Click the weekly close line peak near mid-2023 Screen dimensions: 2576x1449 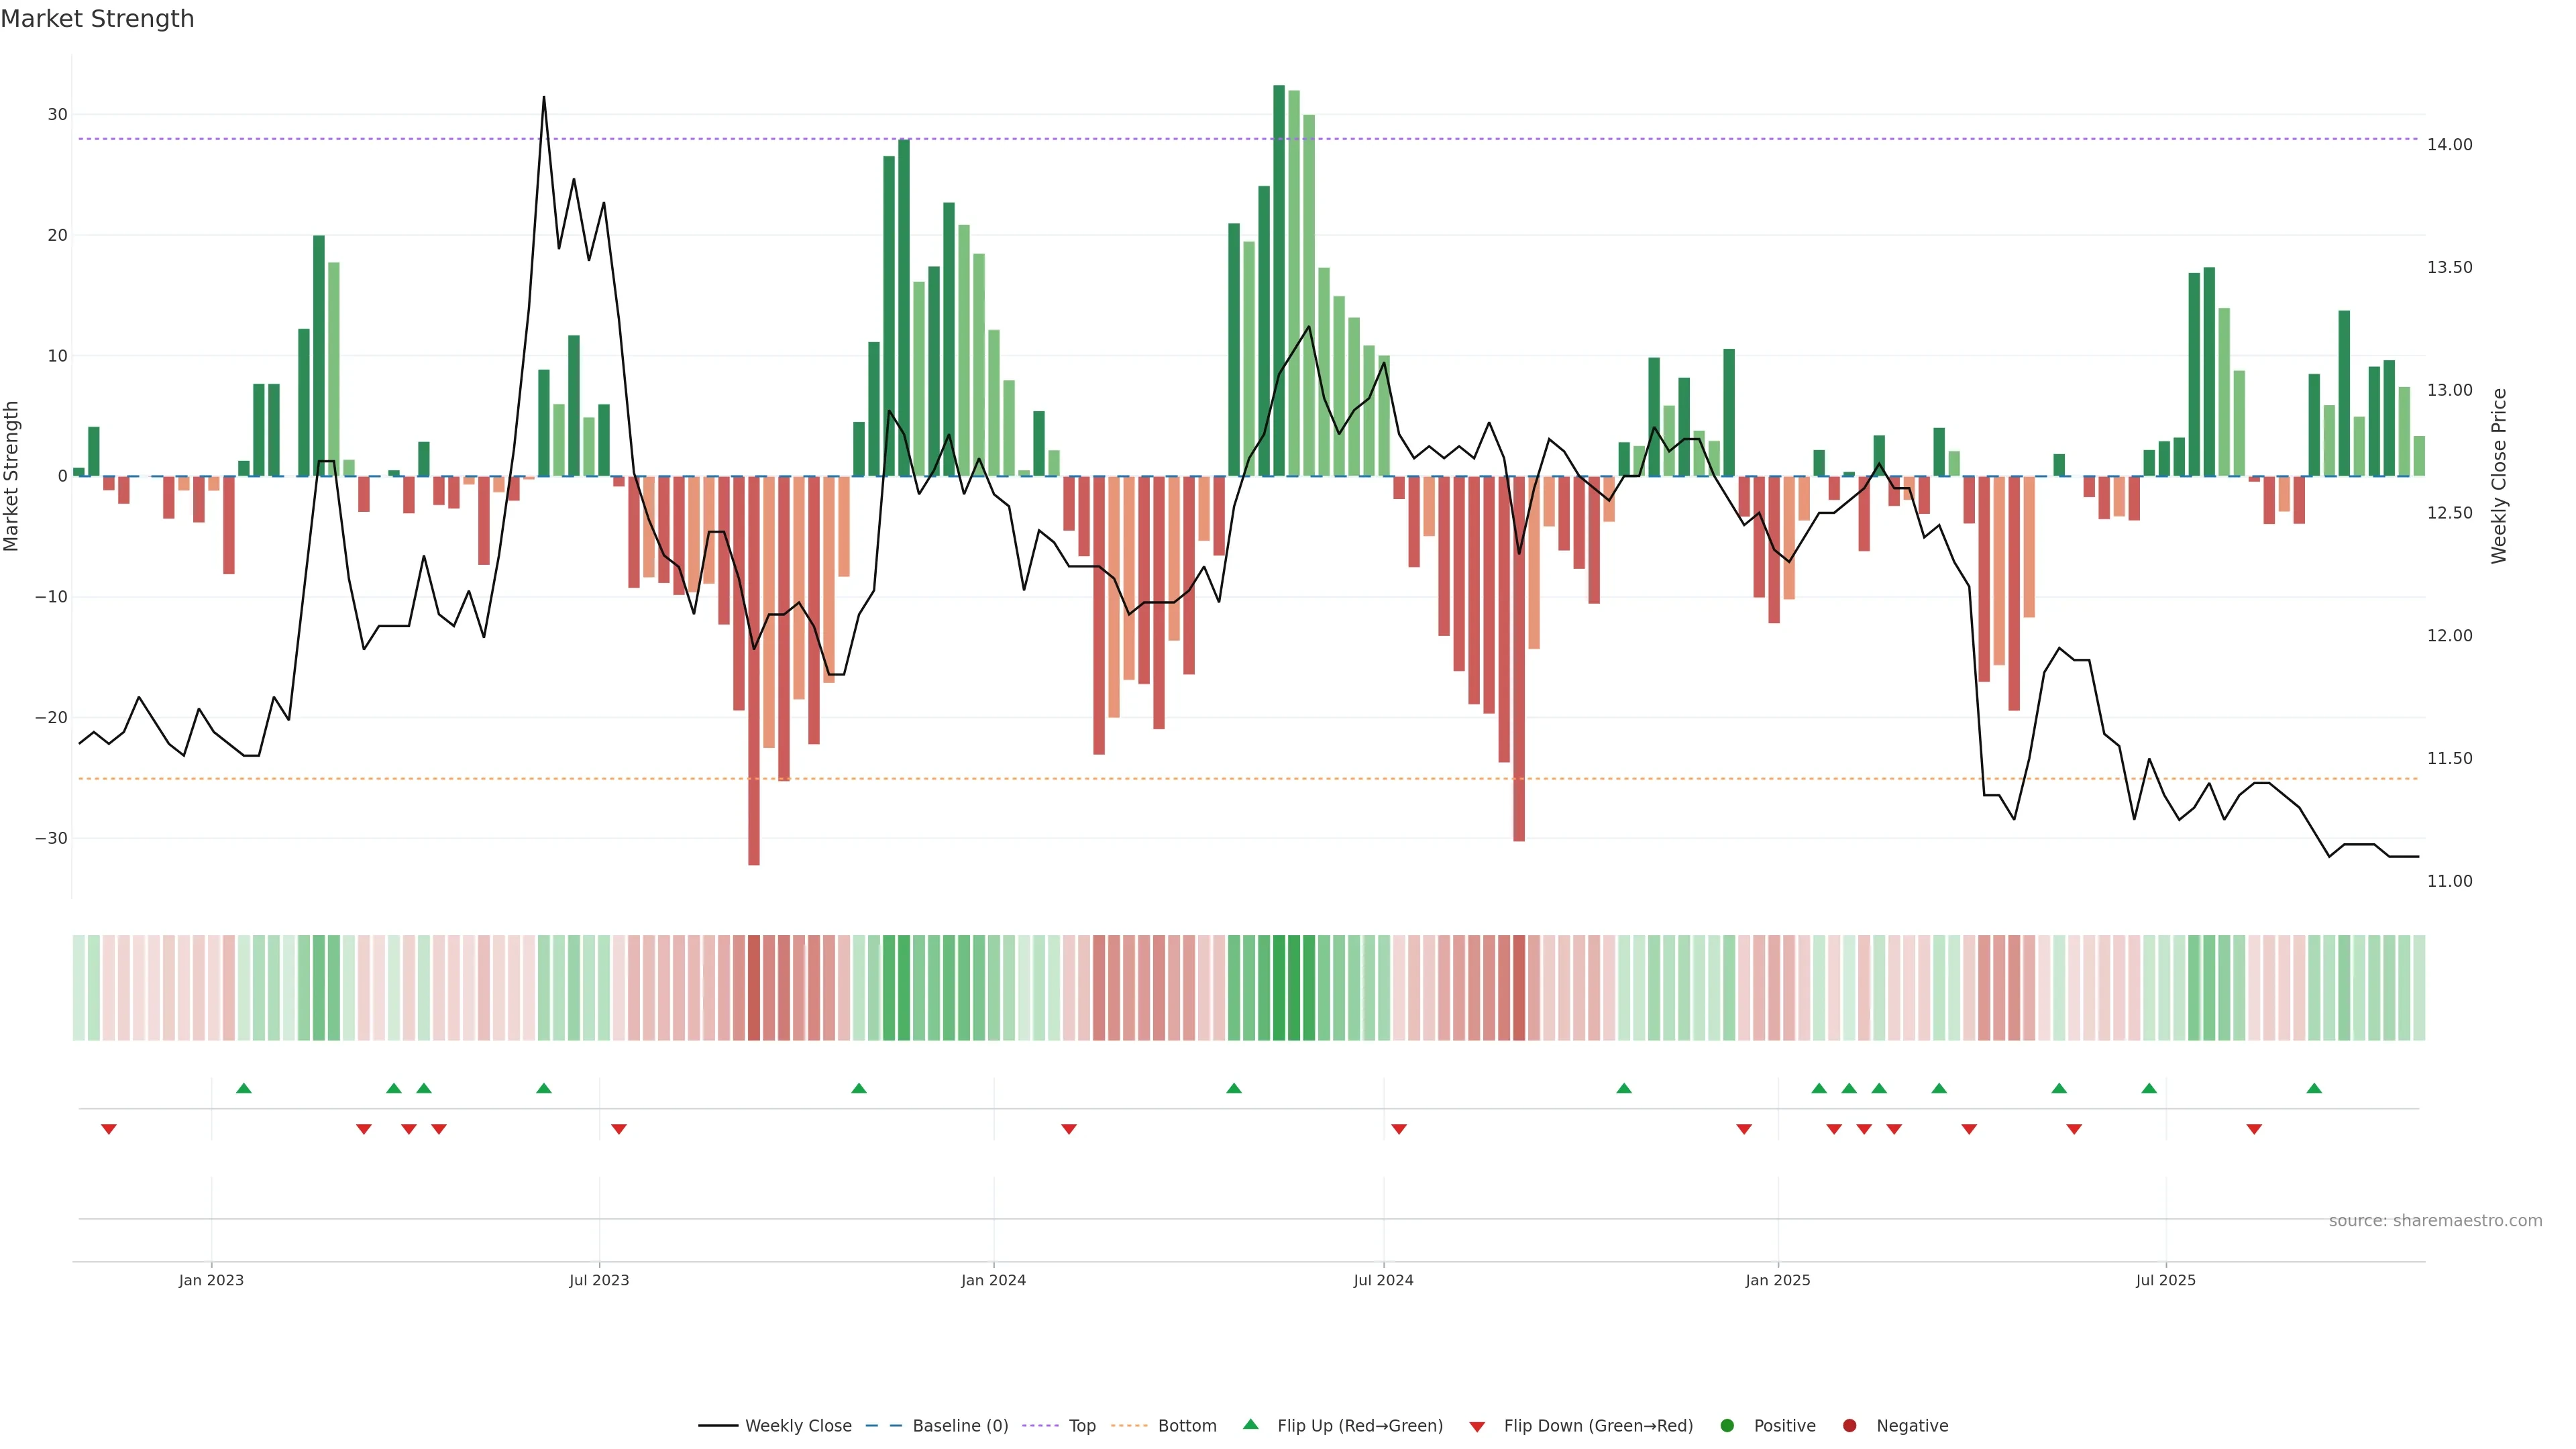[x=544, y=98]
